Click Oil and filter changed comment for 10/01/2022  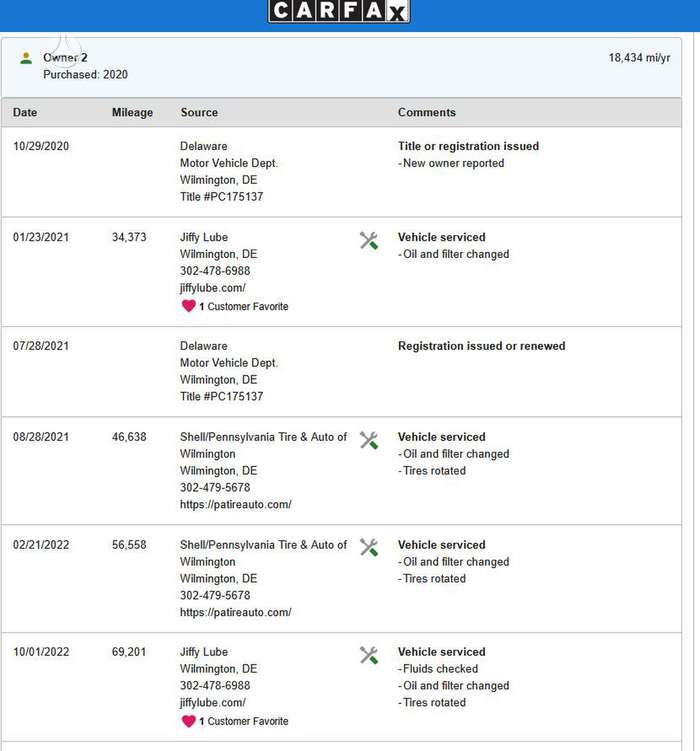tap(453, 686)
